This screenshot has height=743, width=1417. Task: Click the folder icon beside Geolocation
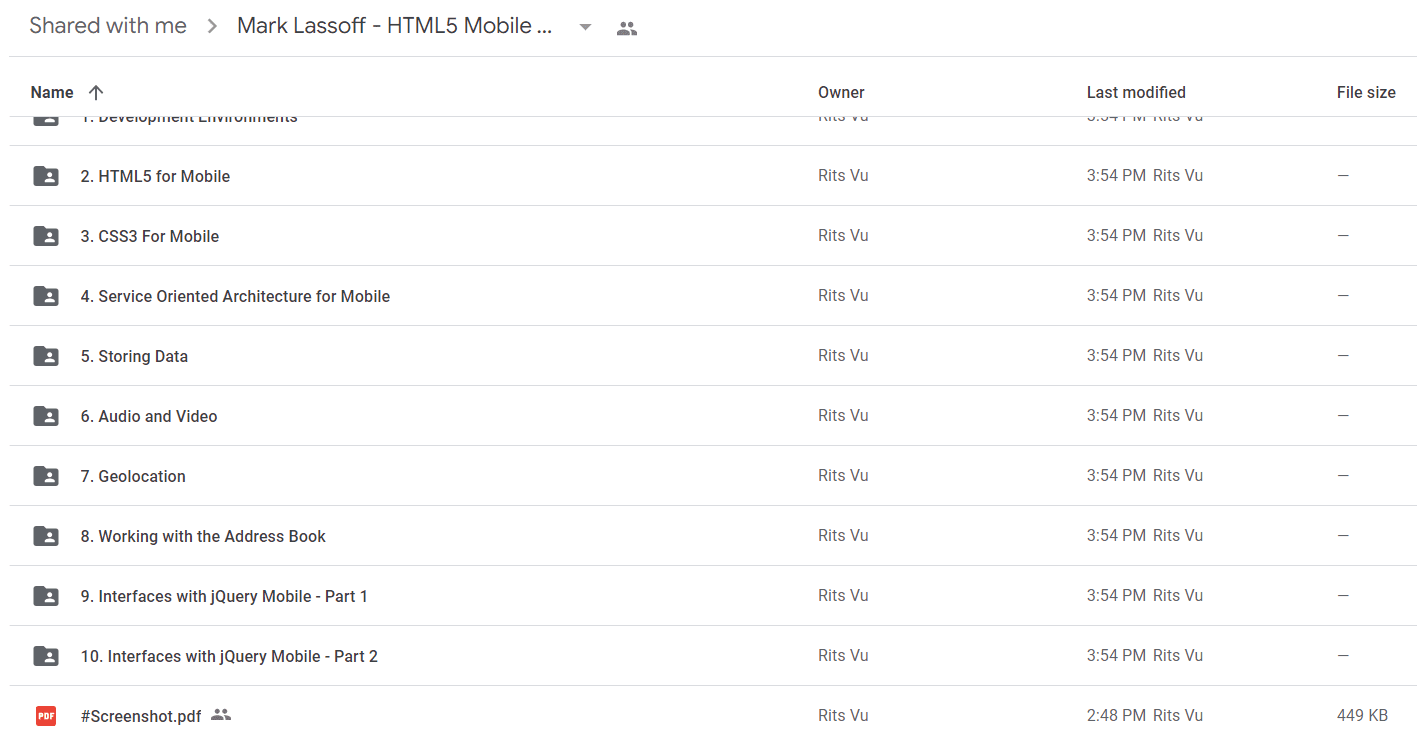46,476
